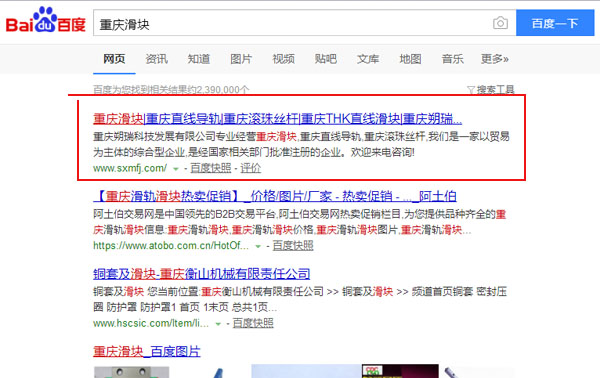Open 百度快照 for hscsic.com result
Screen dimensions: 600x378
pos(253,323)
